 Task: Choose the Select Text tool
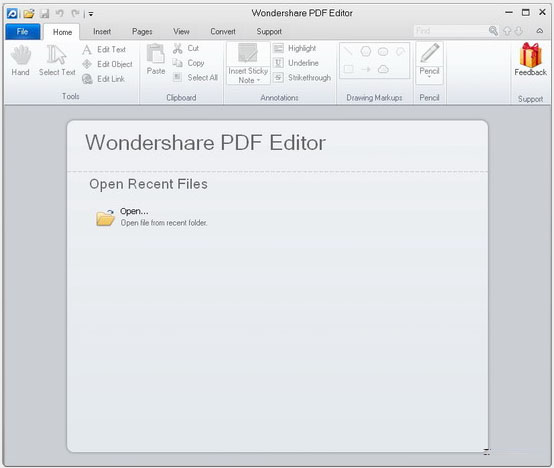(x=57, y=61)
